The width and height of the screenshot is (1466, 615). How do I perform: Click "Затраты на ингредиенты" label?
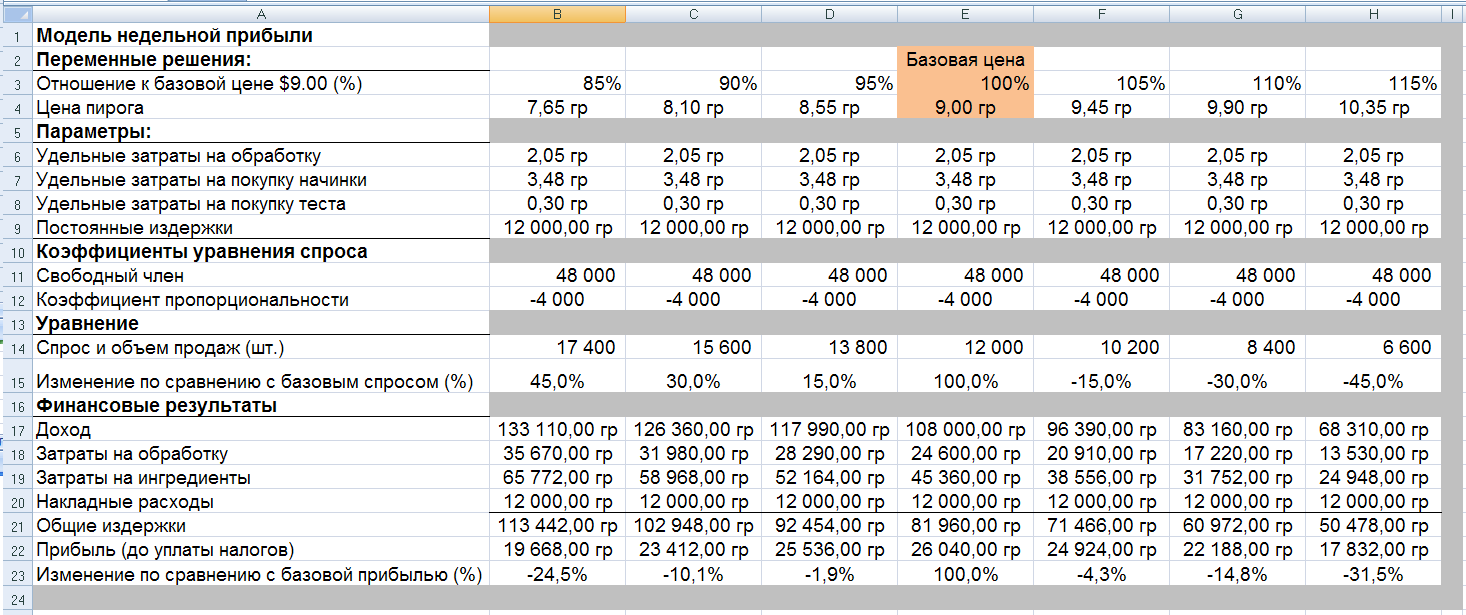pyautogui.click(x=143, y=478)
